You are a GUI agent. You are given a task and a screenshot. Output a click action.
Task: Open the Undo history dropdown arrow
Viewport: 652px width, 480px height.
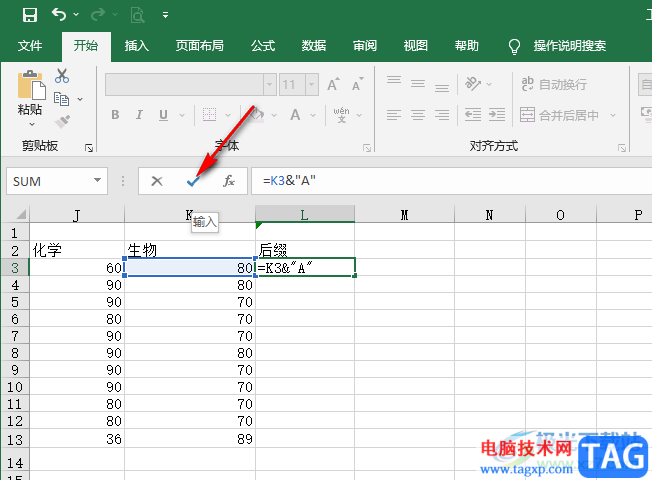[x=76, y=15]
